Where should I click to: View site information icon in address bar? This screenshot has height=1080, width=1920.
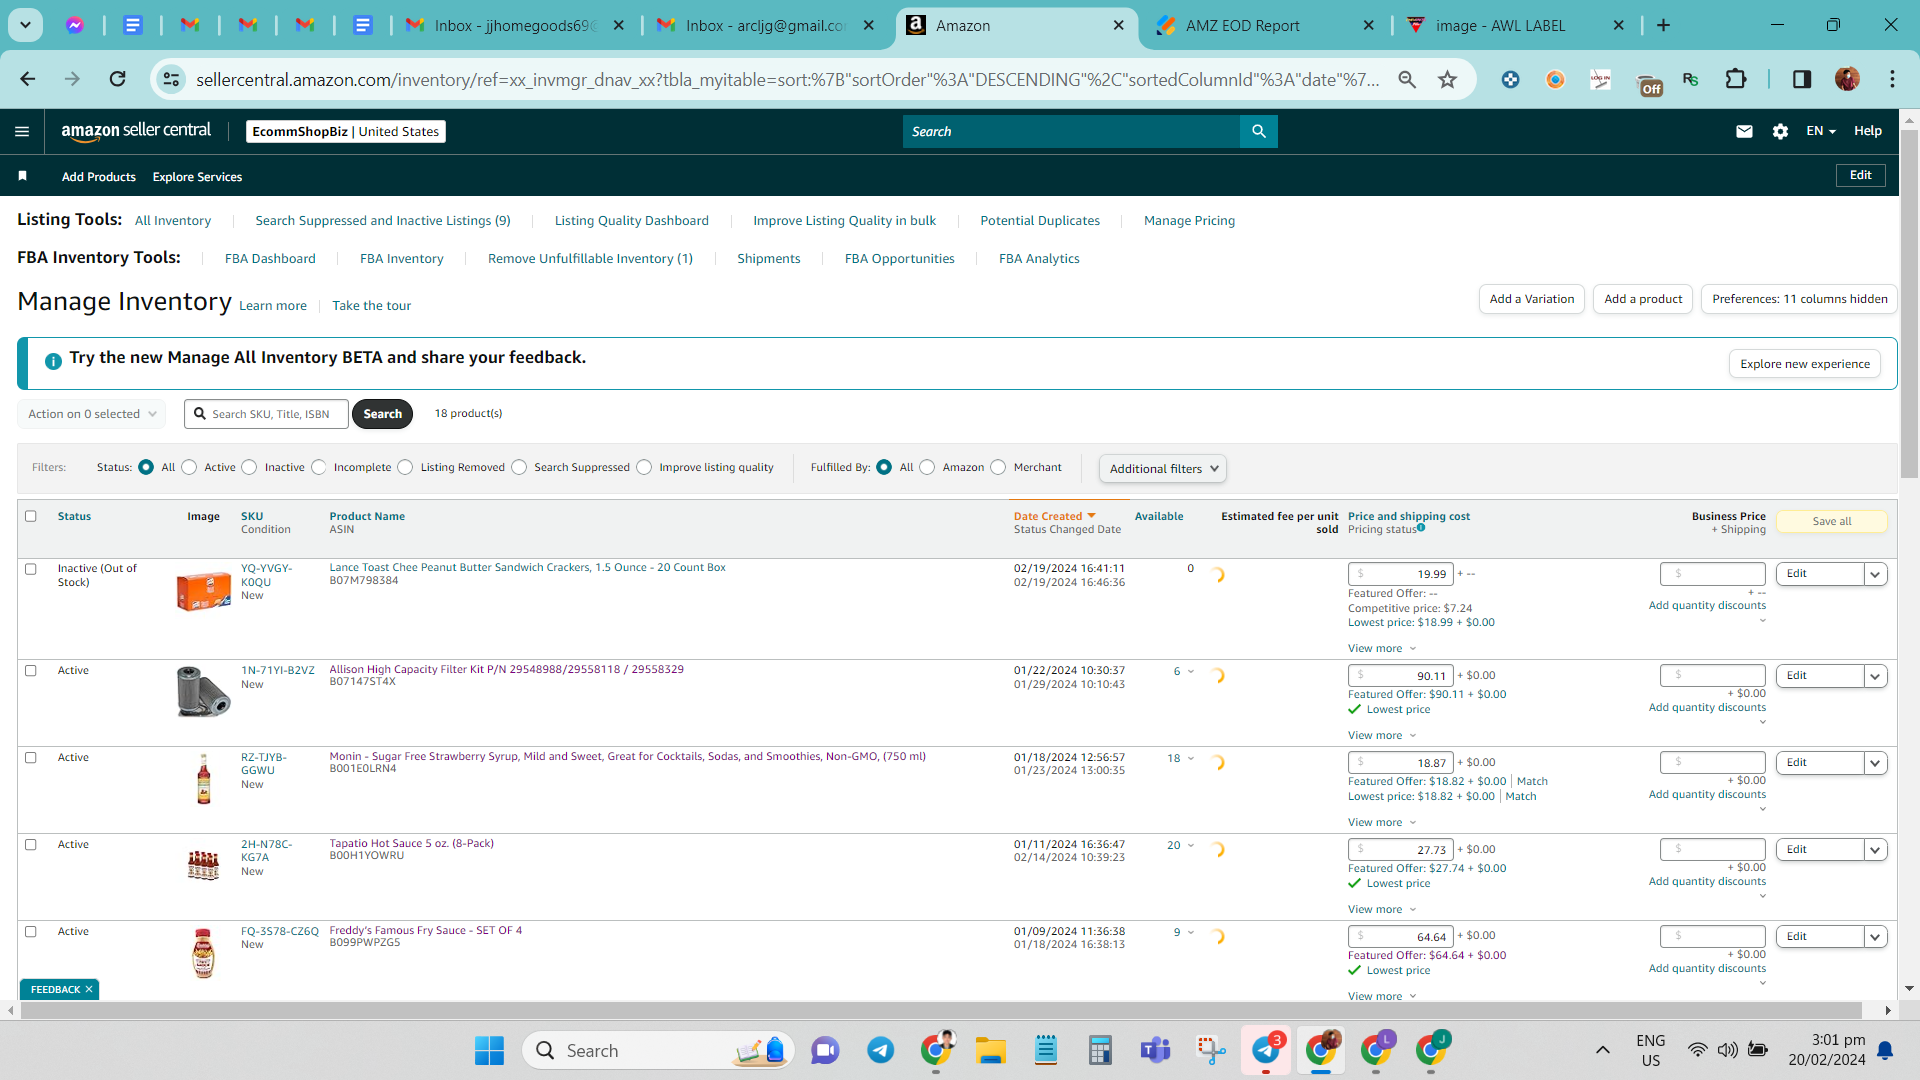[x=172, y=79]
